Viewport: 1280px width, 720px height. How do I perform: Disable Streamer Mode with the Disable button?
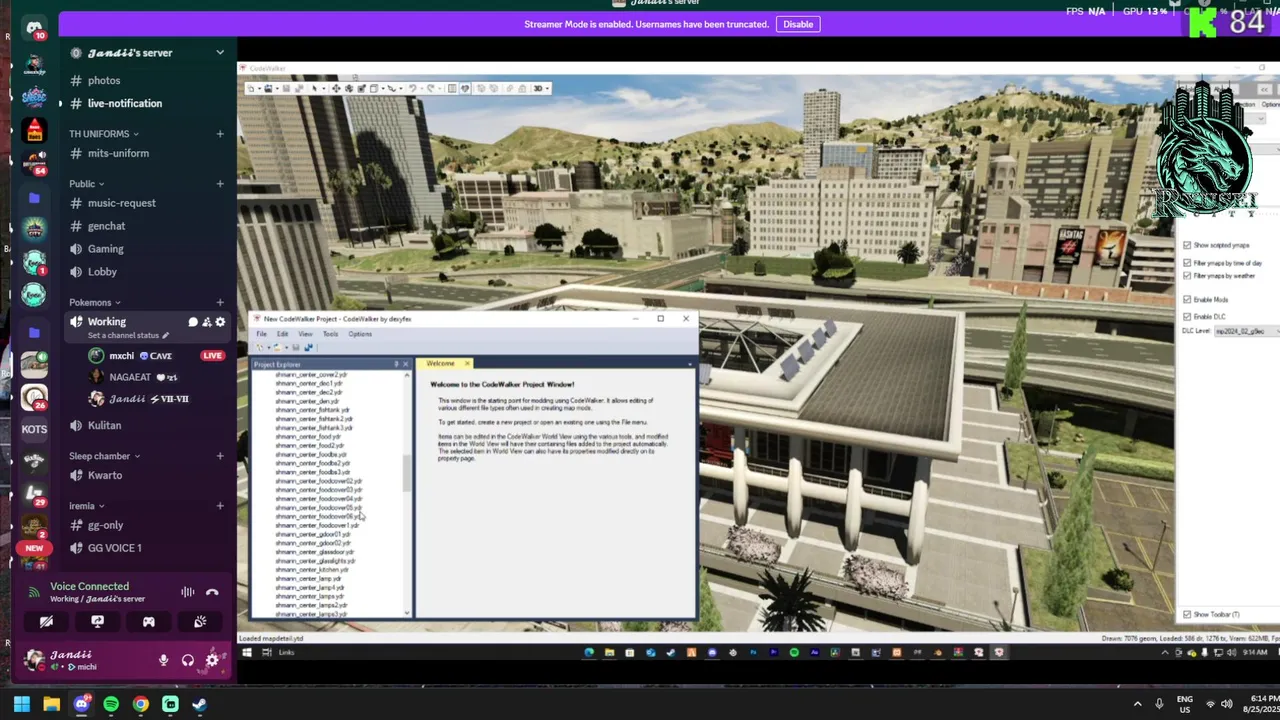point(798,24)
